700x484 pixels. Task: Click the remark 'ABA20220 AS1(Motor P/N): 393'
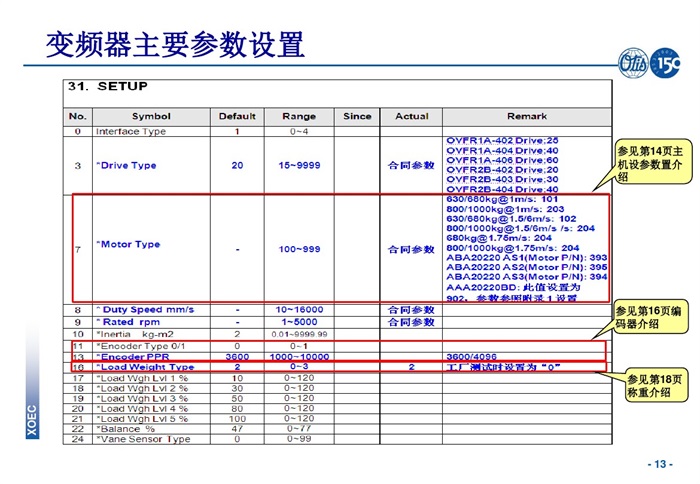click(x=527, y=258)
